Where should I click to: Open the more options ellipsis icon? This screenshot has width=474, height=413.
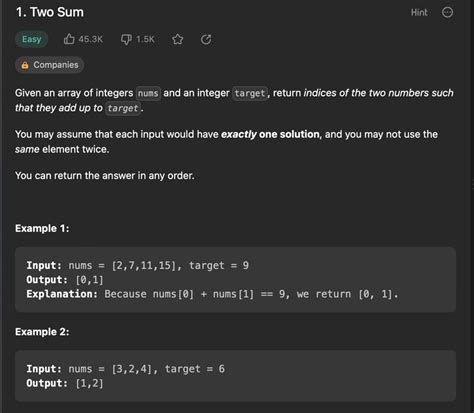pos(447,12)
